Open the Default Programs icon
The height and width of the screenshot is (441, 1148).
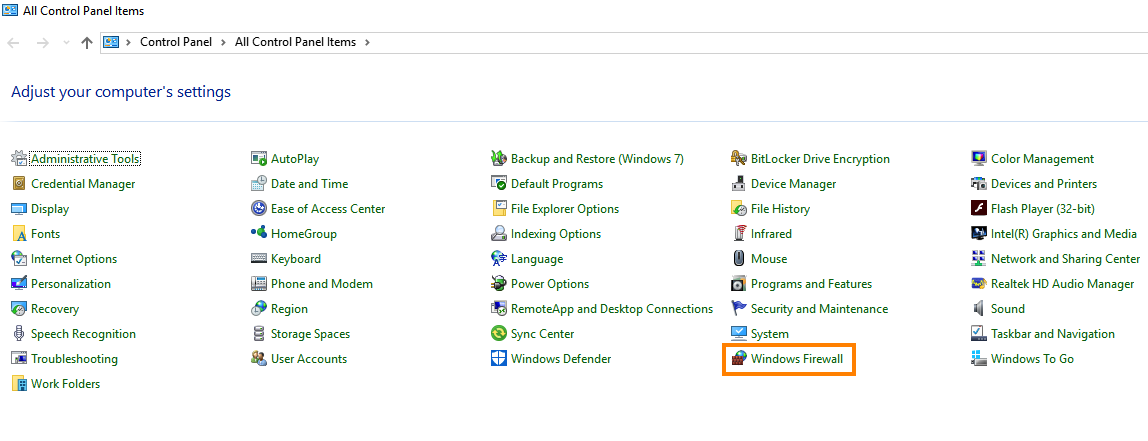tap(499, 184)
